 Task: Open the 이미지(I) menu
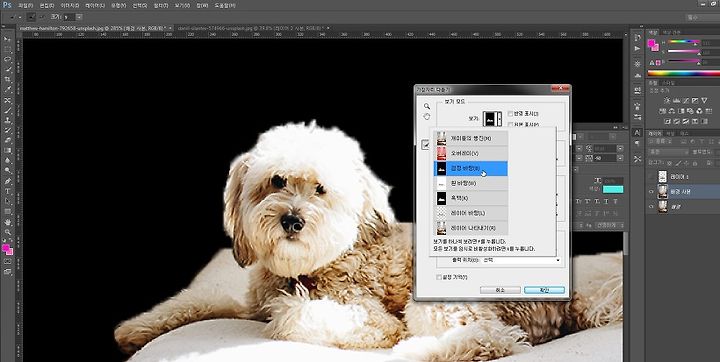coord(70,6)
